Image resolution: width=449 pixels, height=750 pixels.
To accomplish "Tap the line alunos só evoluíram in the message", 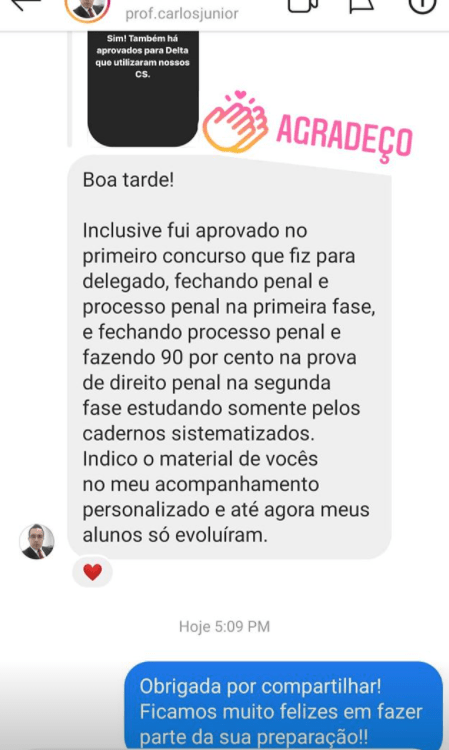I will click(x=175, y=535).
